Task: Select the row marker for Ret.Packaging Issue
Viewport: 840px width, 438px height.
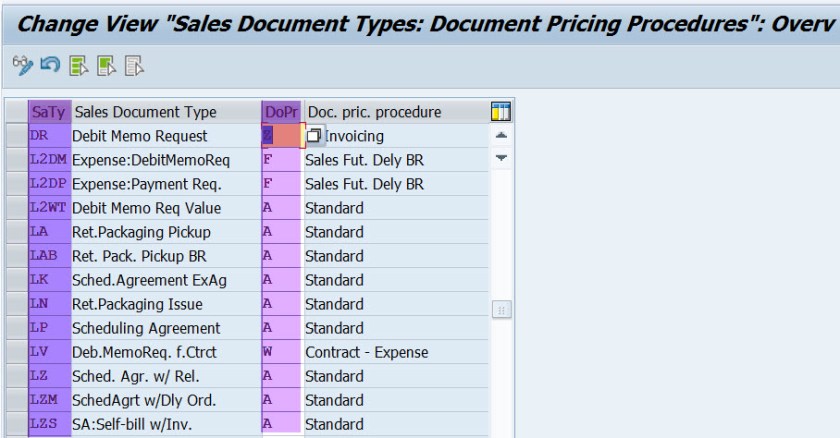Action: [x=16, y=304]
